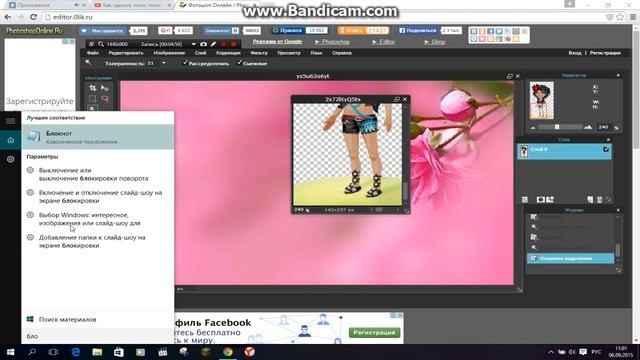Open Блокнот best match result

point(98,137)
